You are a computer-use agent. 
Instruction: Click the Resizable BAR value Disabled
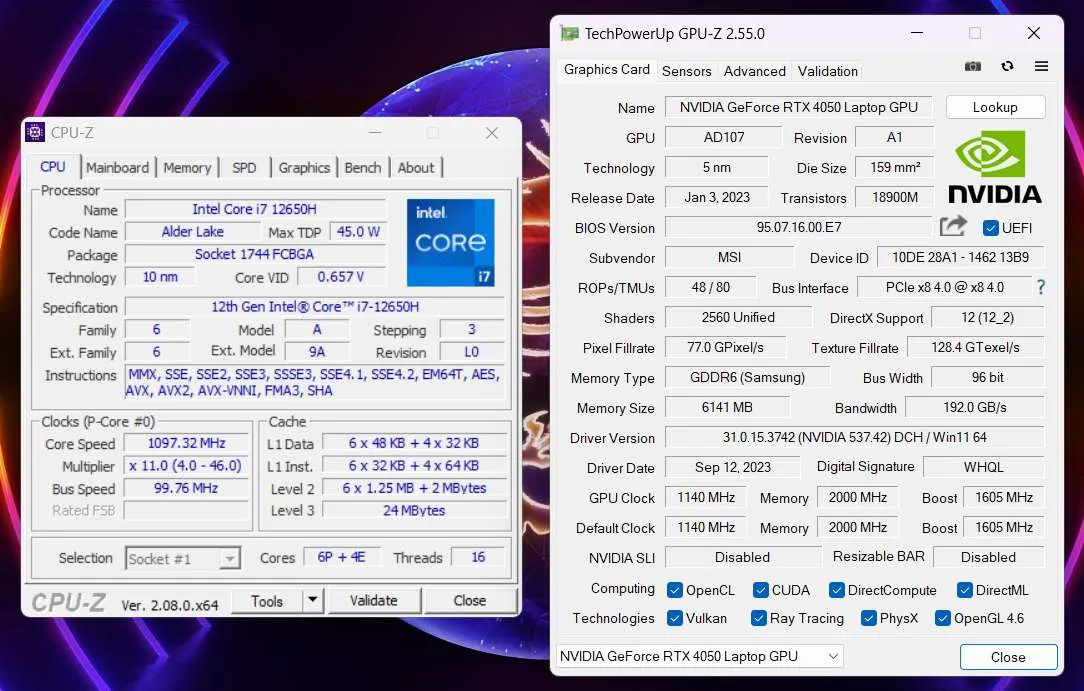coord(989,557)
